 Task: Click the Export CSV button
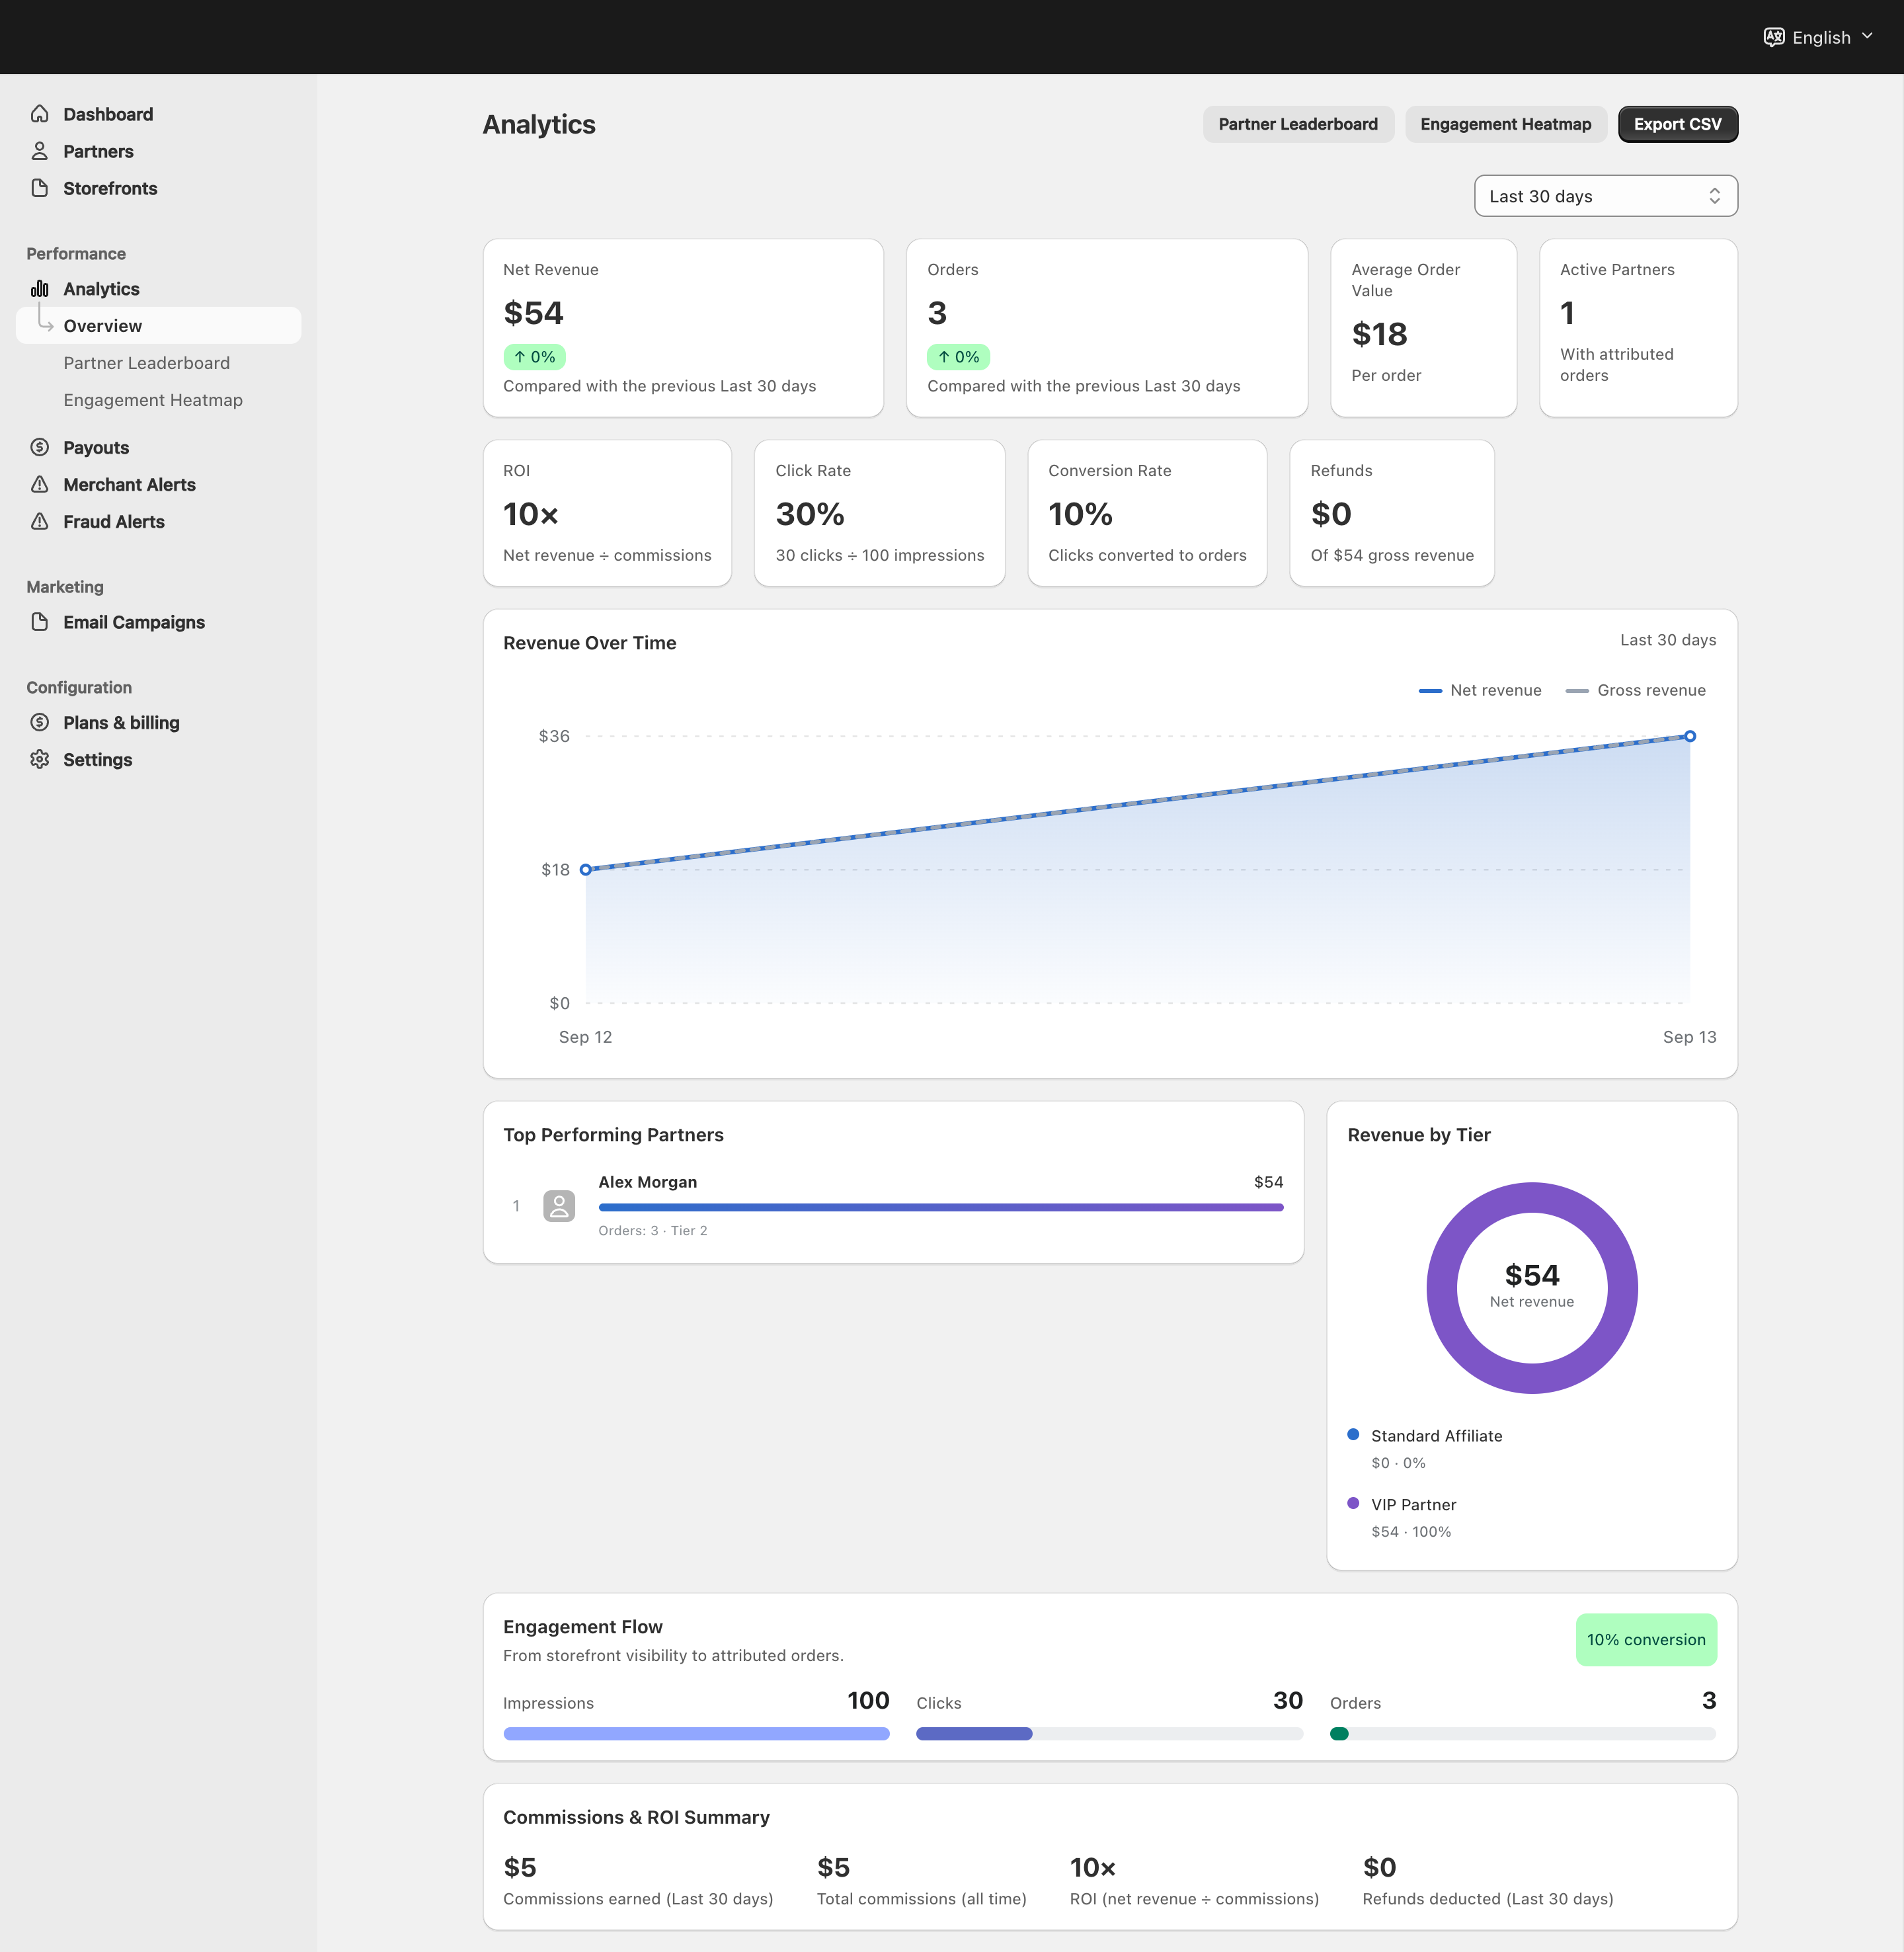click(x=1677, y=124)
